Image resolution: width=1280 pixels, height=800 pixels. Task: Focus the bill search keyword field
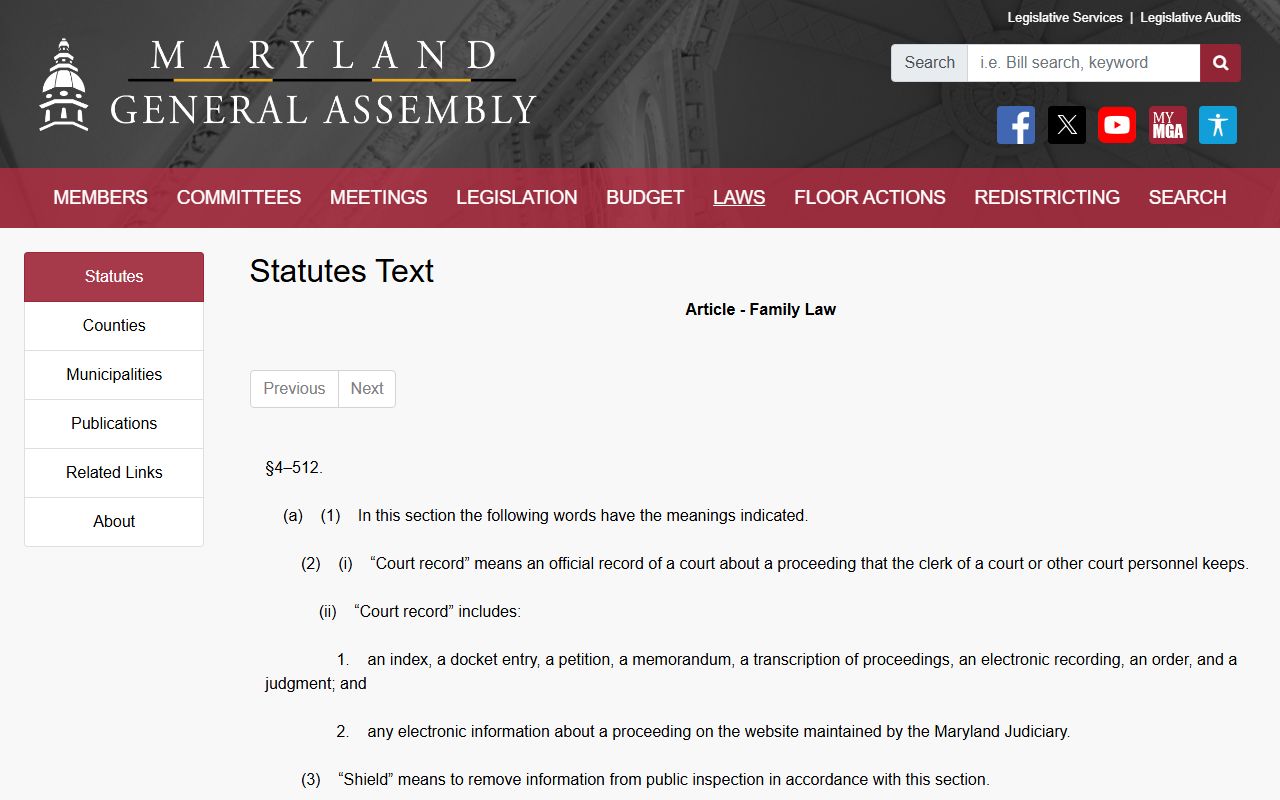pyautogui.click(x=1083, y=63)
